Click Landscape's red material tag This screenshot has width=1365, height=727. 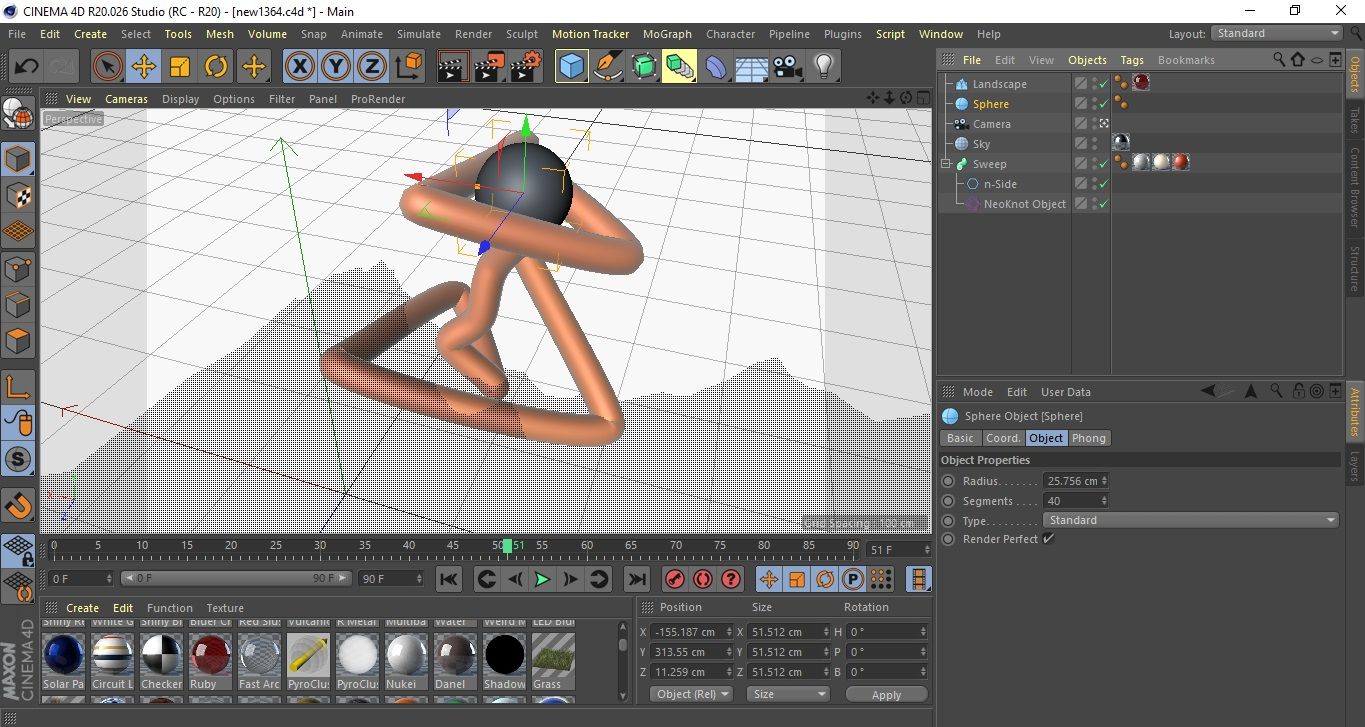pyautogui.click(x=1141, y=83)
